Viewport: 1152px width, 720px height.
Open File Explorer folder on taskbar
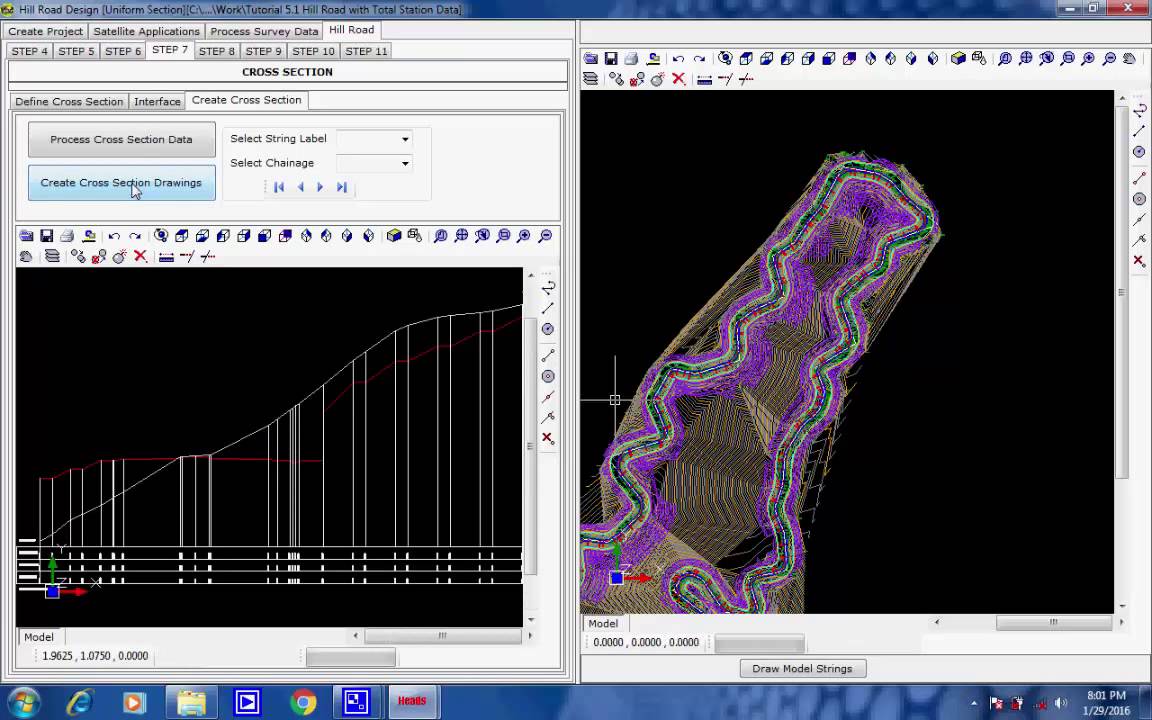coord(191,702)
